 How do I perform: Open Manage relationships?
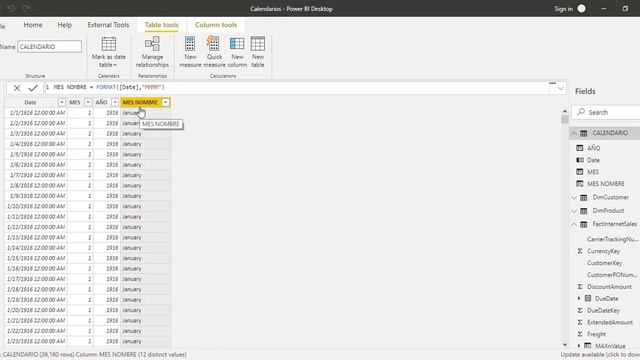152,52
